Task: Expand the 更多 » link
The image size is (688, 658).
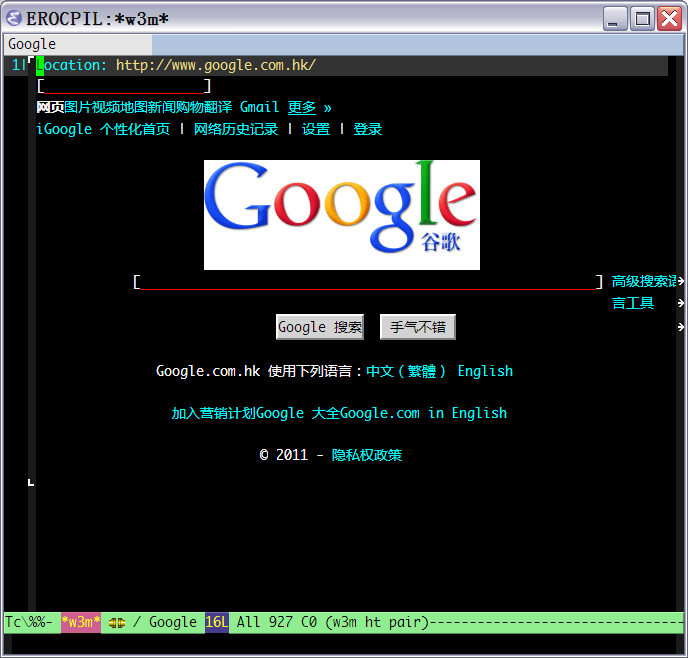Action: tap(309, 107)
